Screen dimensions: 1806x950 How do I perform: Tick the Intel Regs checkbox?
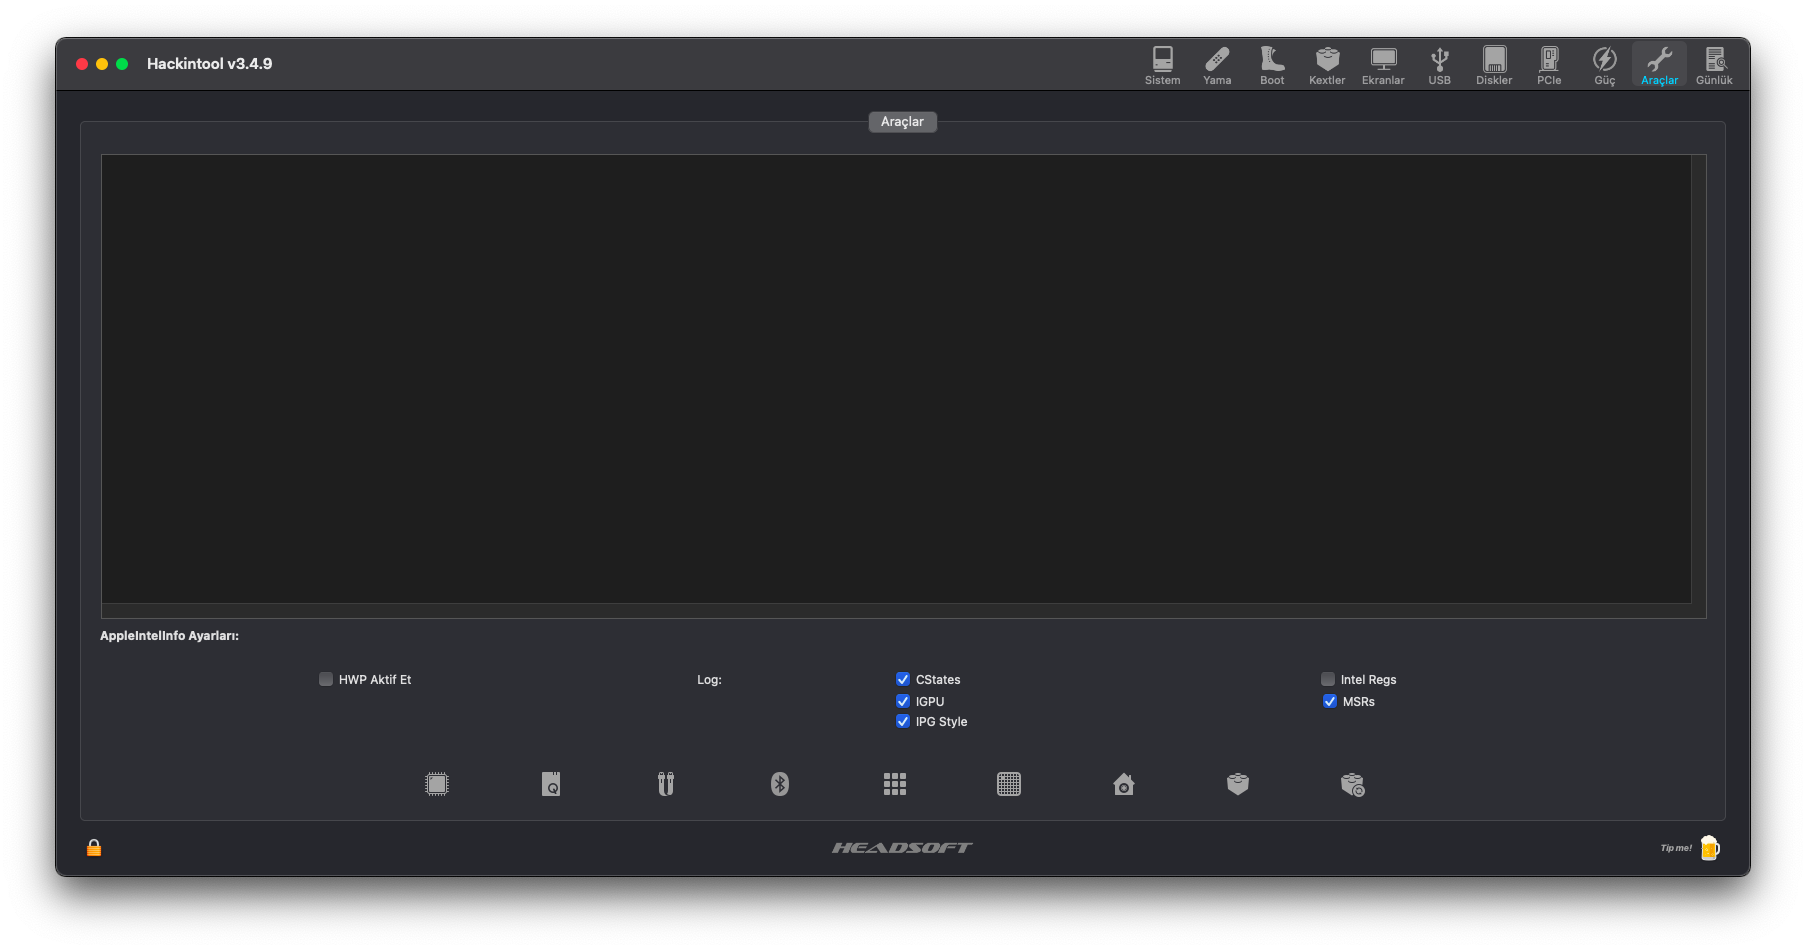click(x=1328, y=679)
